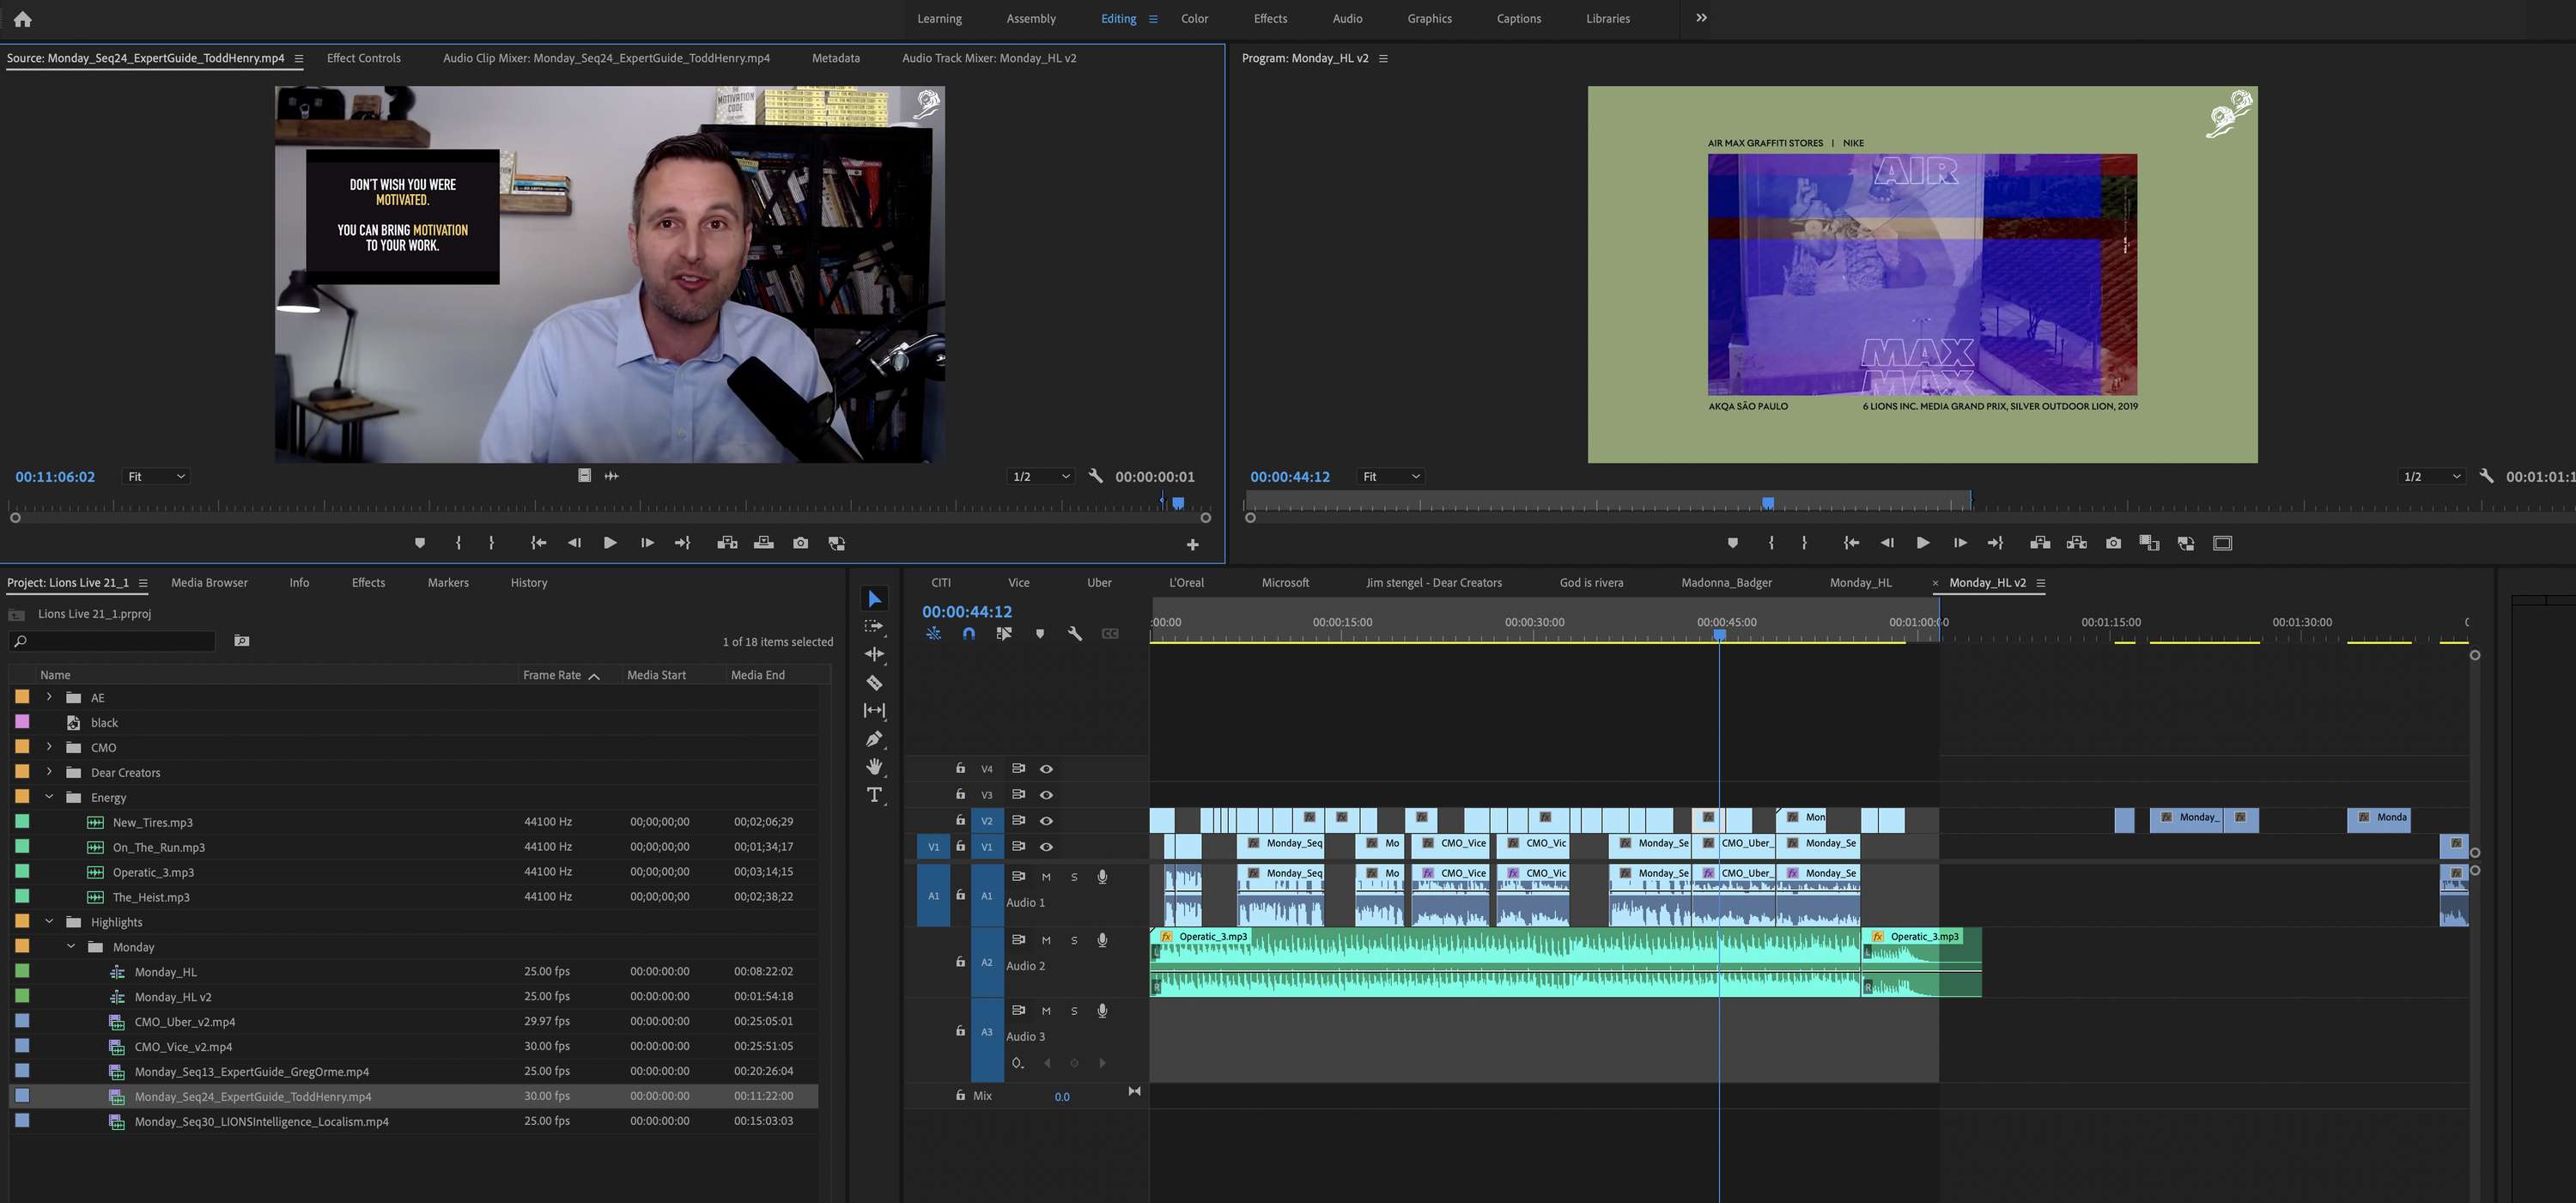
Task: Click Source timecode 00:11:06:02
Action: (x=55, y=477)
